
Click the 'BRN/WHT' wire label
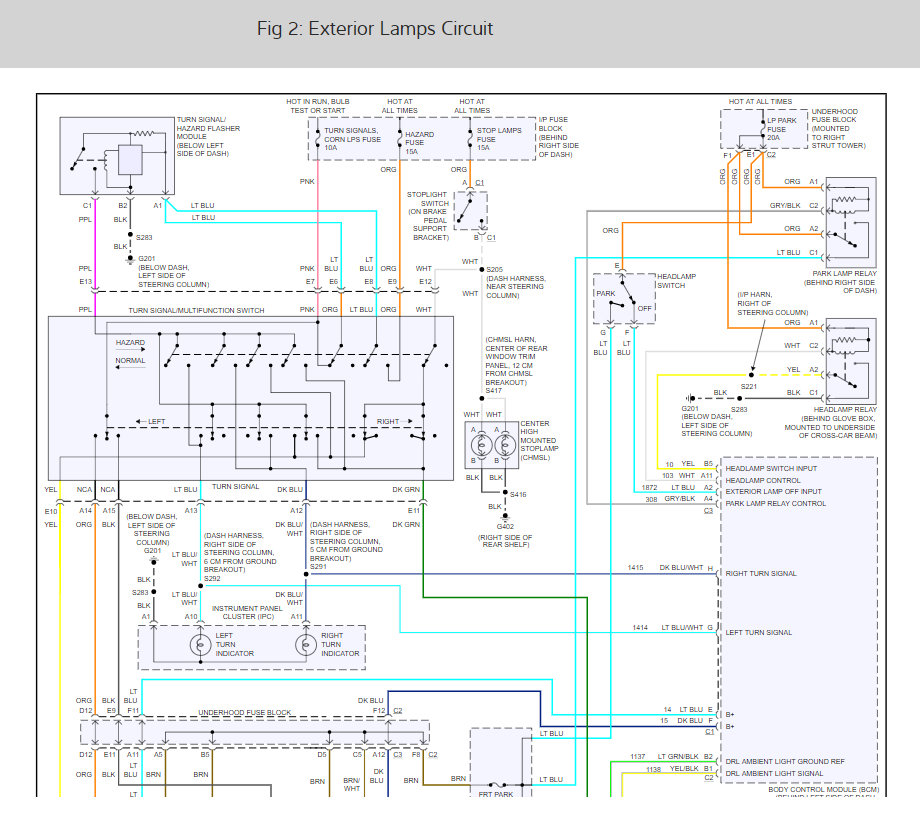tap(351, 785)
